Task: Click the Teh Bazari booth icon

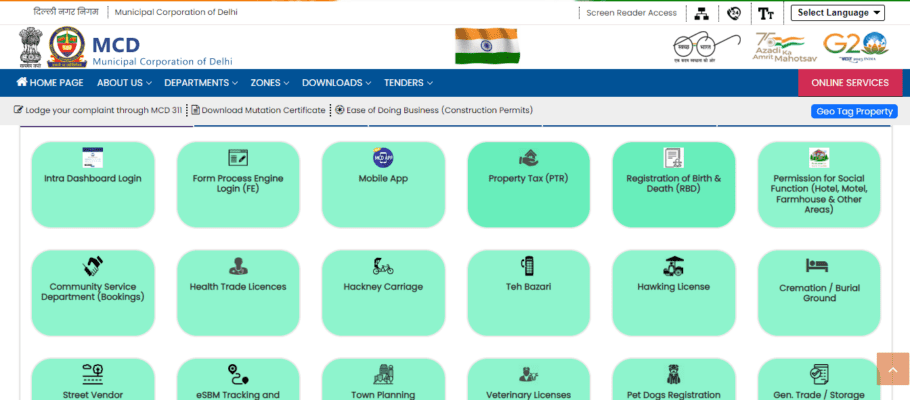Action: click(x=528, y=266)
